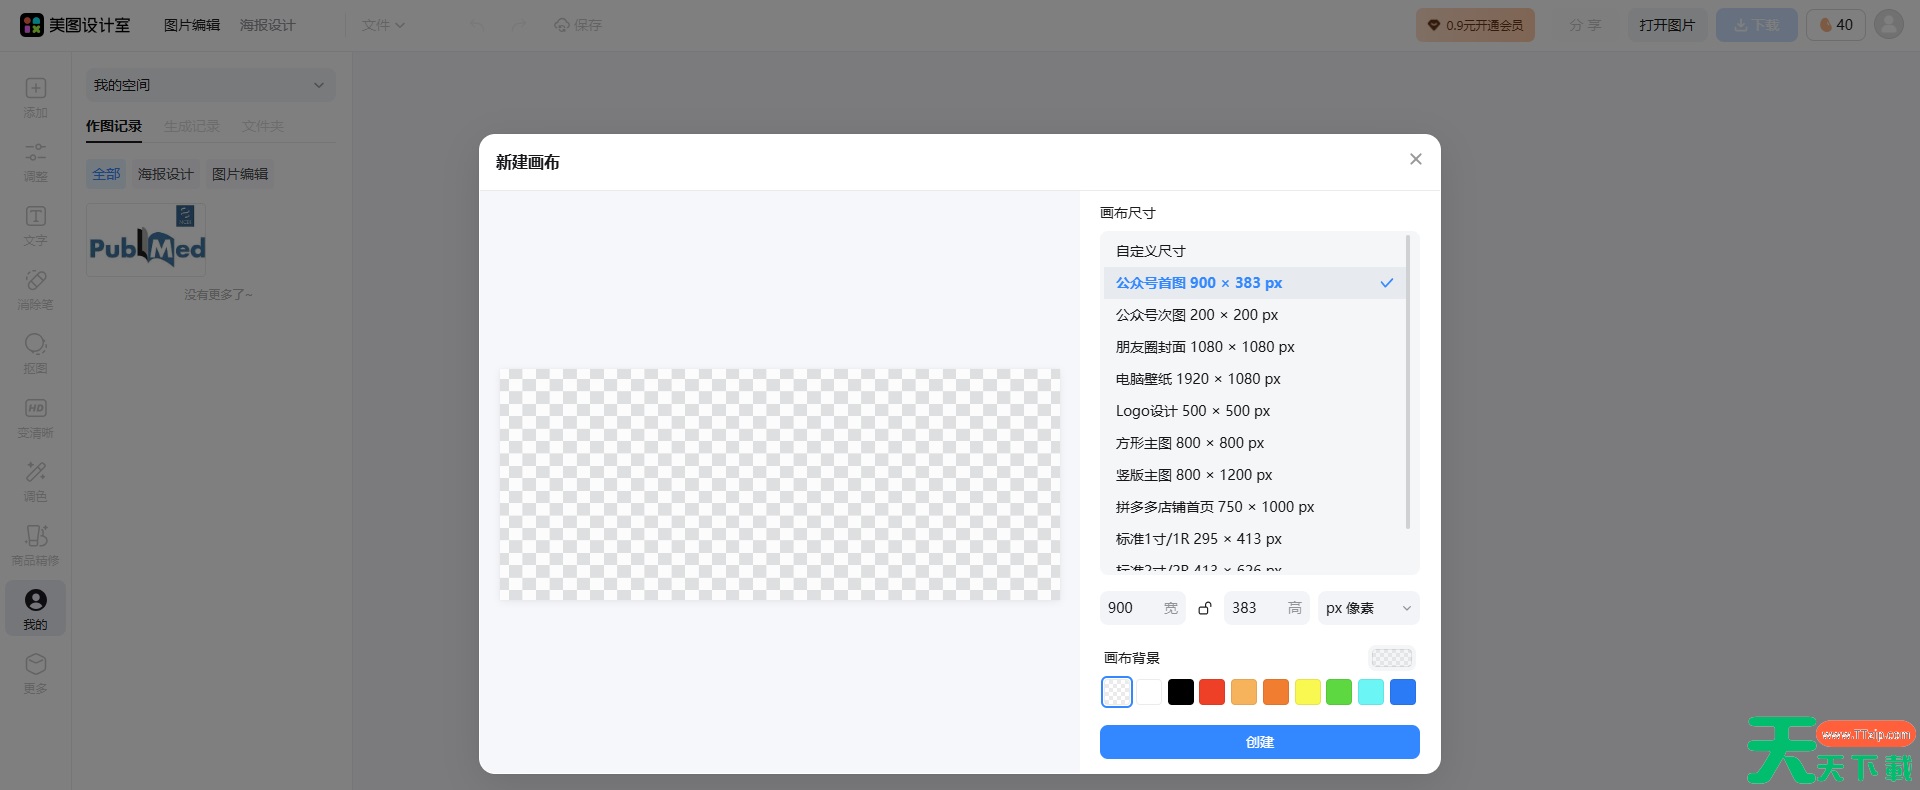The image size is (1920, 790).
Task: Switch to the 海报设计 top tab
Action: coord(267,25)
